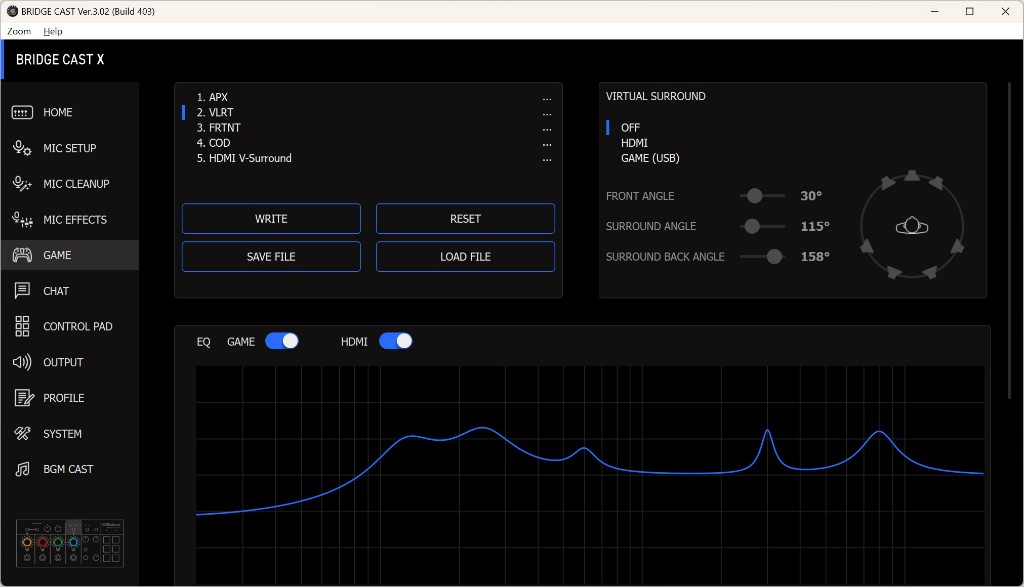This screenshot has width=1024, height=587.
Task: Click the LOAD FILE button
Action: click(x=465, y=257)
